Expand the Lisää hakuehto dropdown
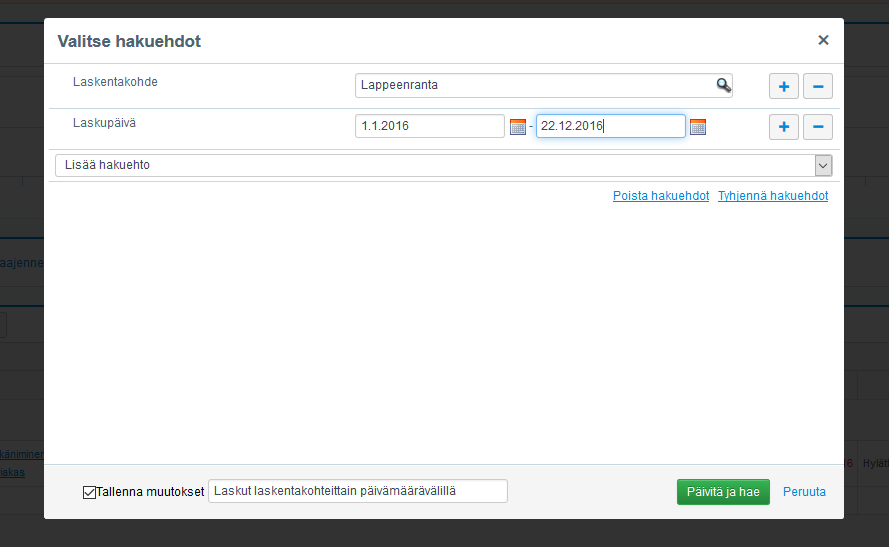Screen dimensions: 889x547 [823, 165]
